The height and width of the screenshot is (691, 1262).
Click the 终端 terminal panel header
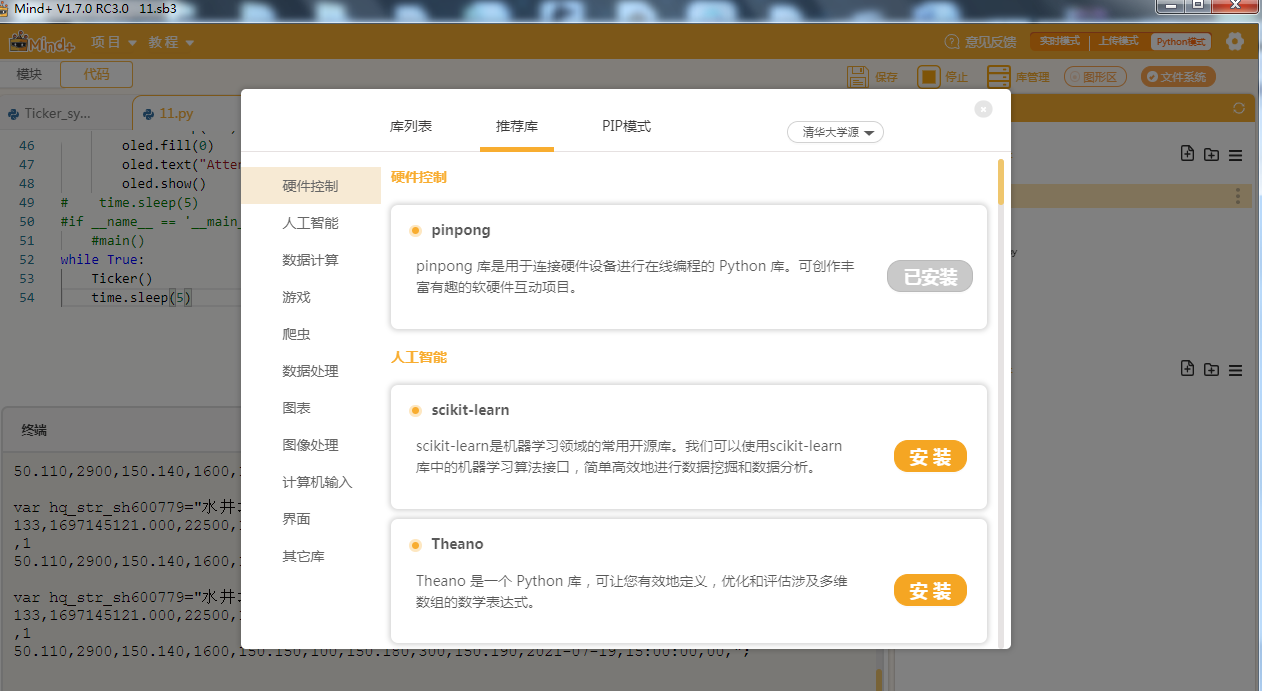34,431
